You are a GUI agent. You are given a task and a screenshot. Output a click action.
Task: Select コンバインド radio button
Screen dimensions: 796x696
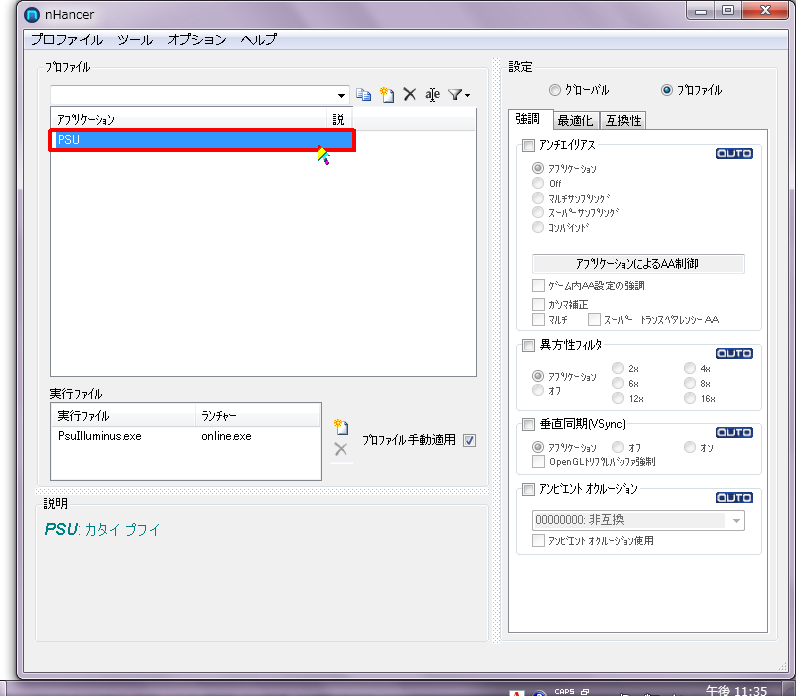(x=538, y=227)
